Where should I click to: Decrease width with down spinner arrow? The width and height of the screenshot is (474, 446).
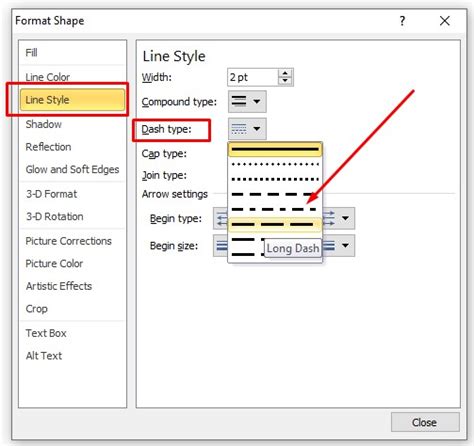coord(285,81)
